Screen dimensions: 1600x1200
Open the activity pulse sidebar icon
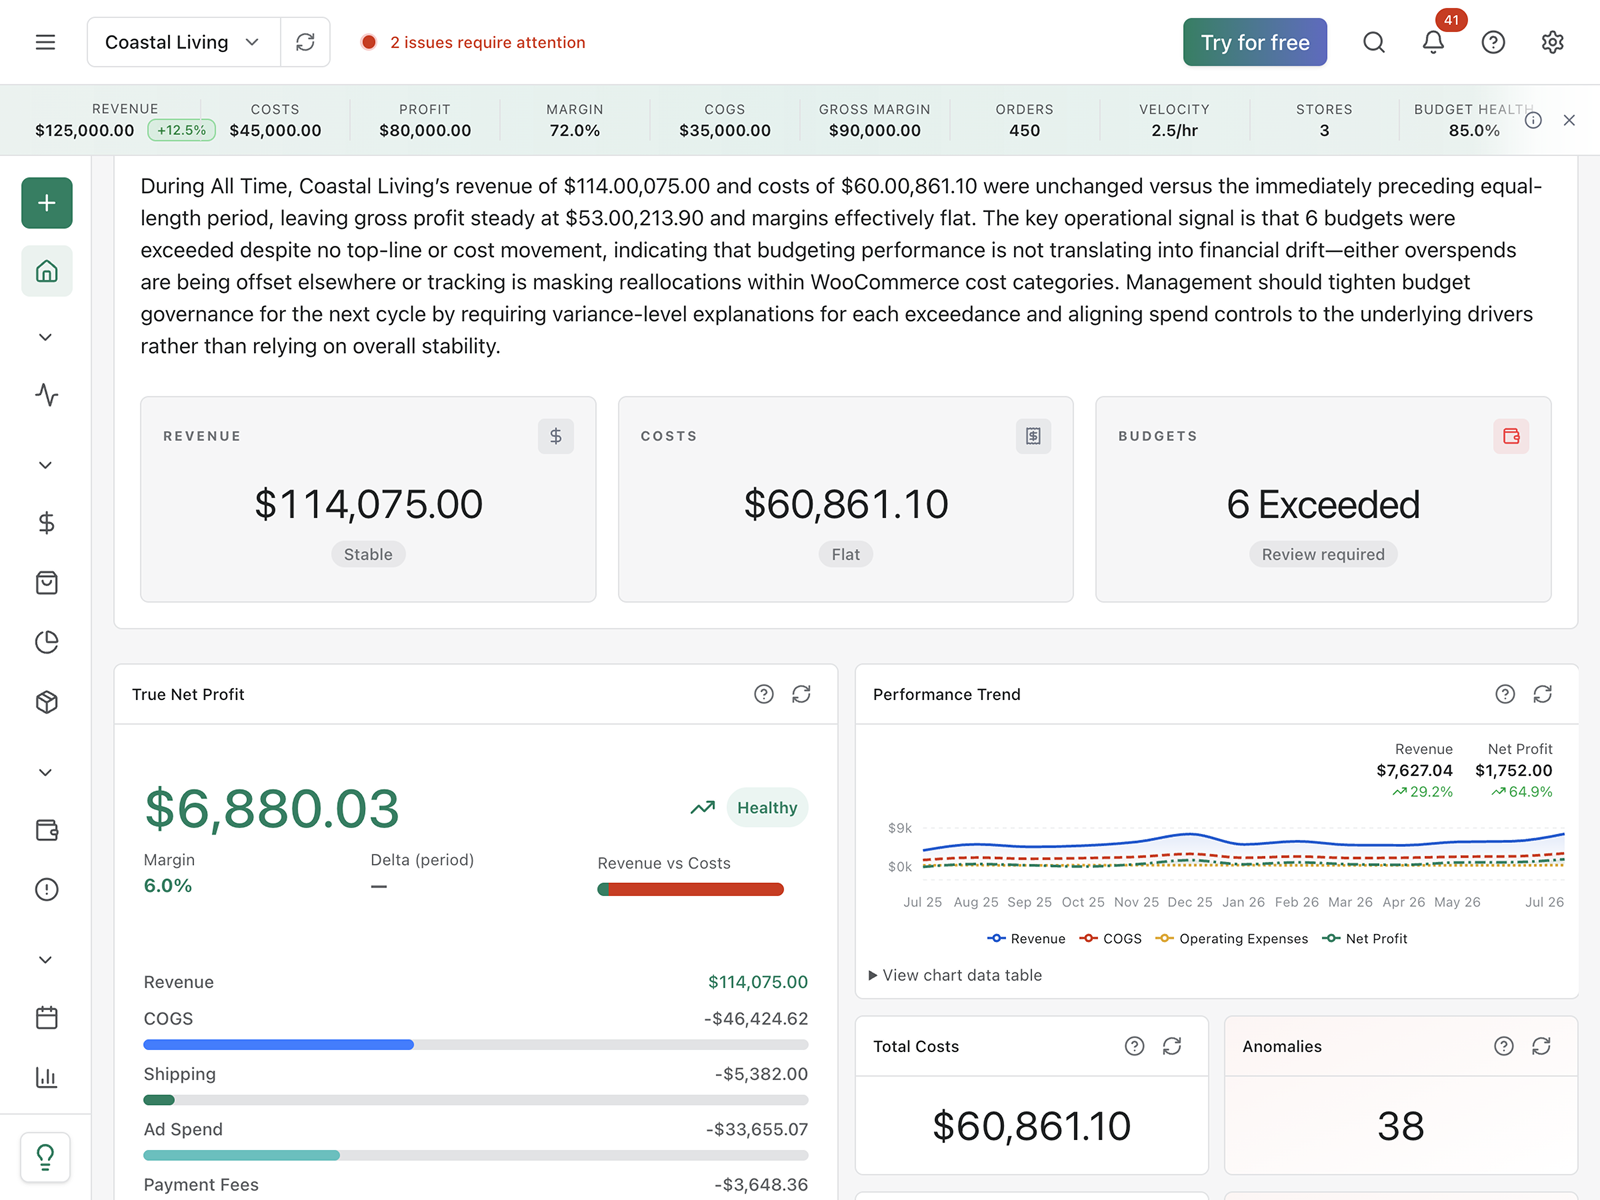[x=47, y=394]
